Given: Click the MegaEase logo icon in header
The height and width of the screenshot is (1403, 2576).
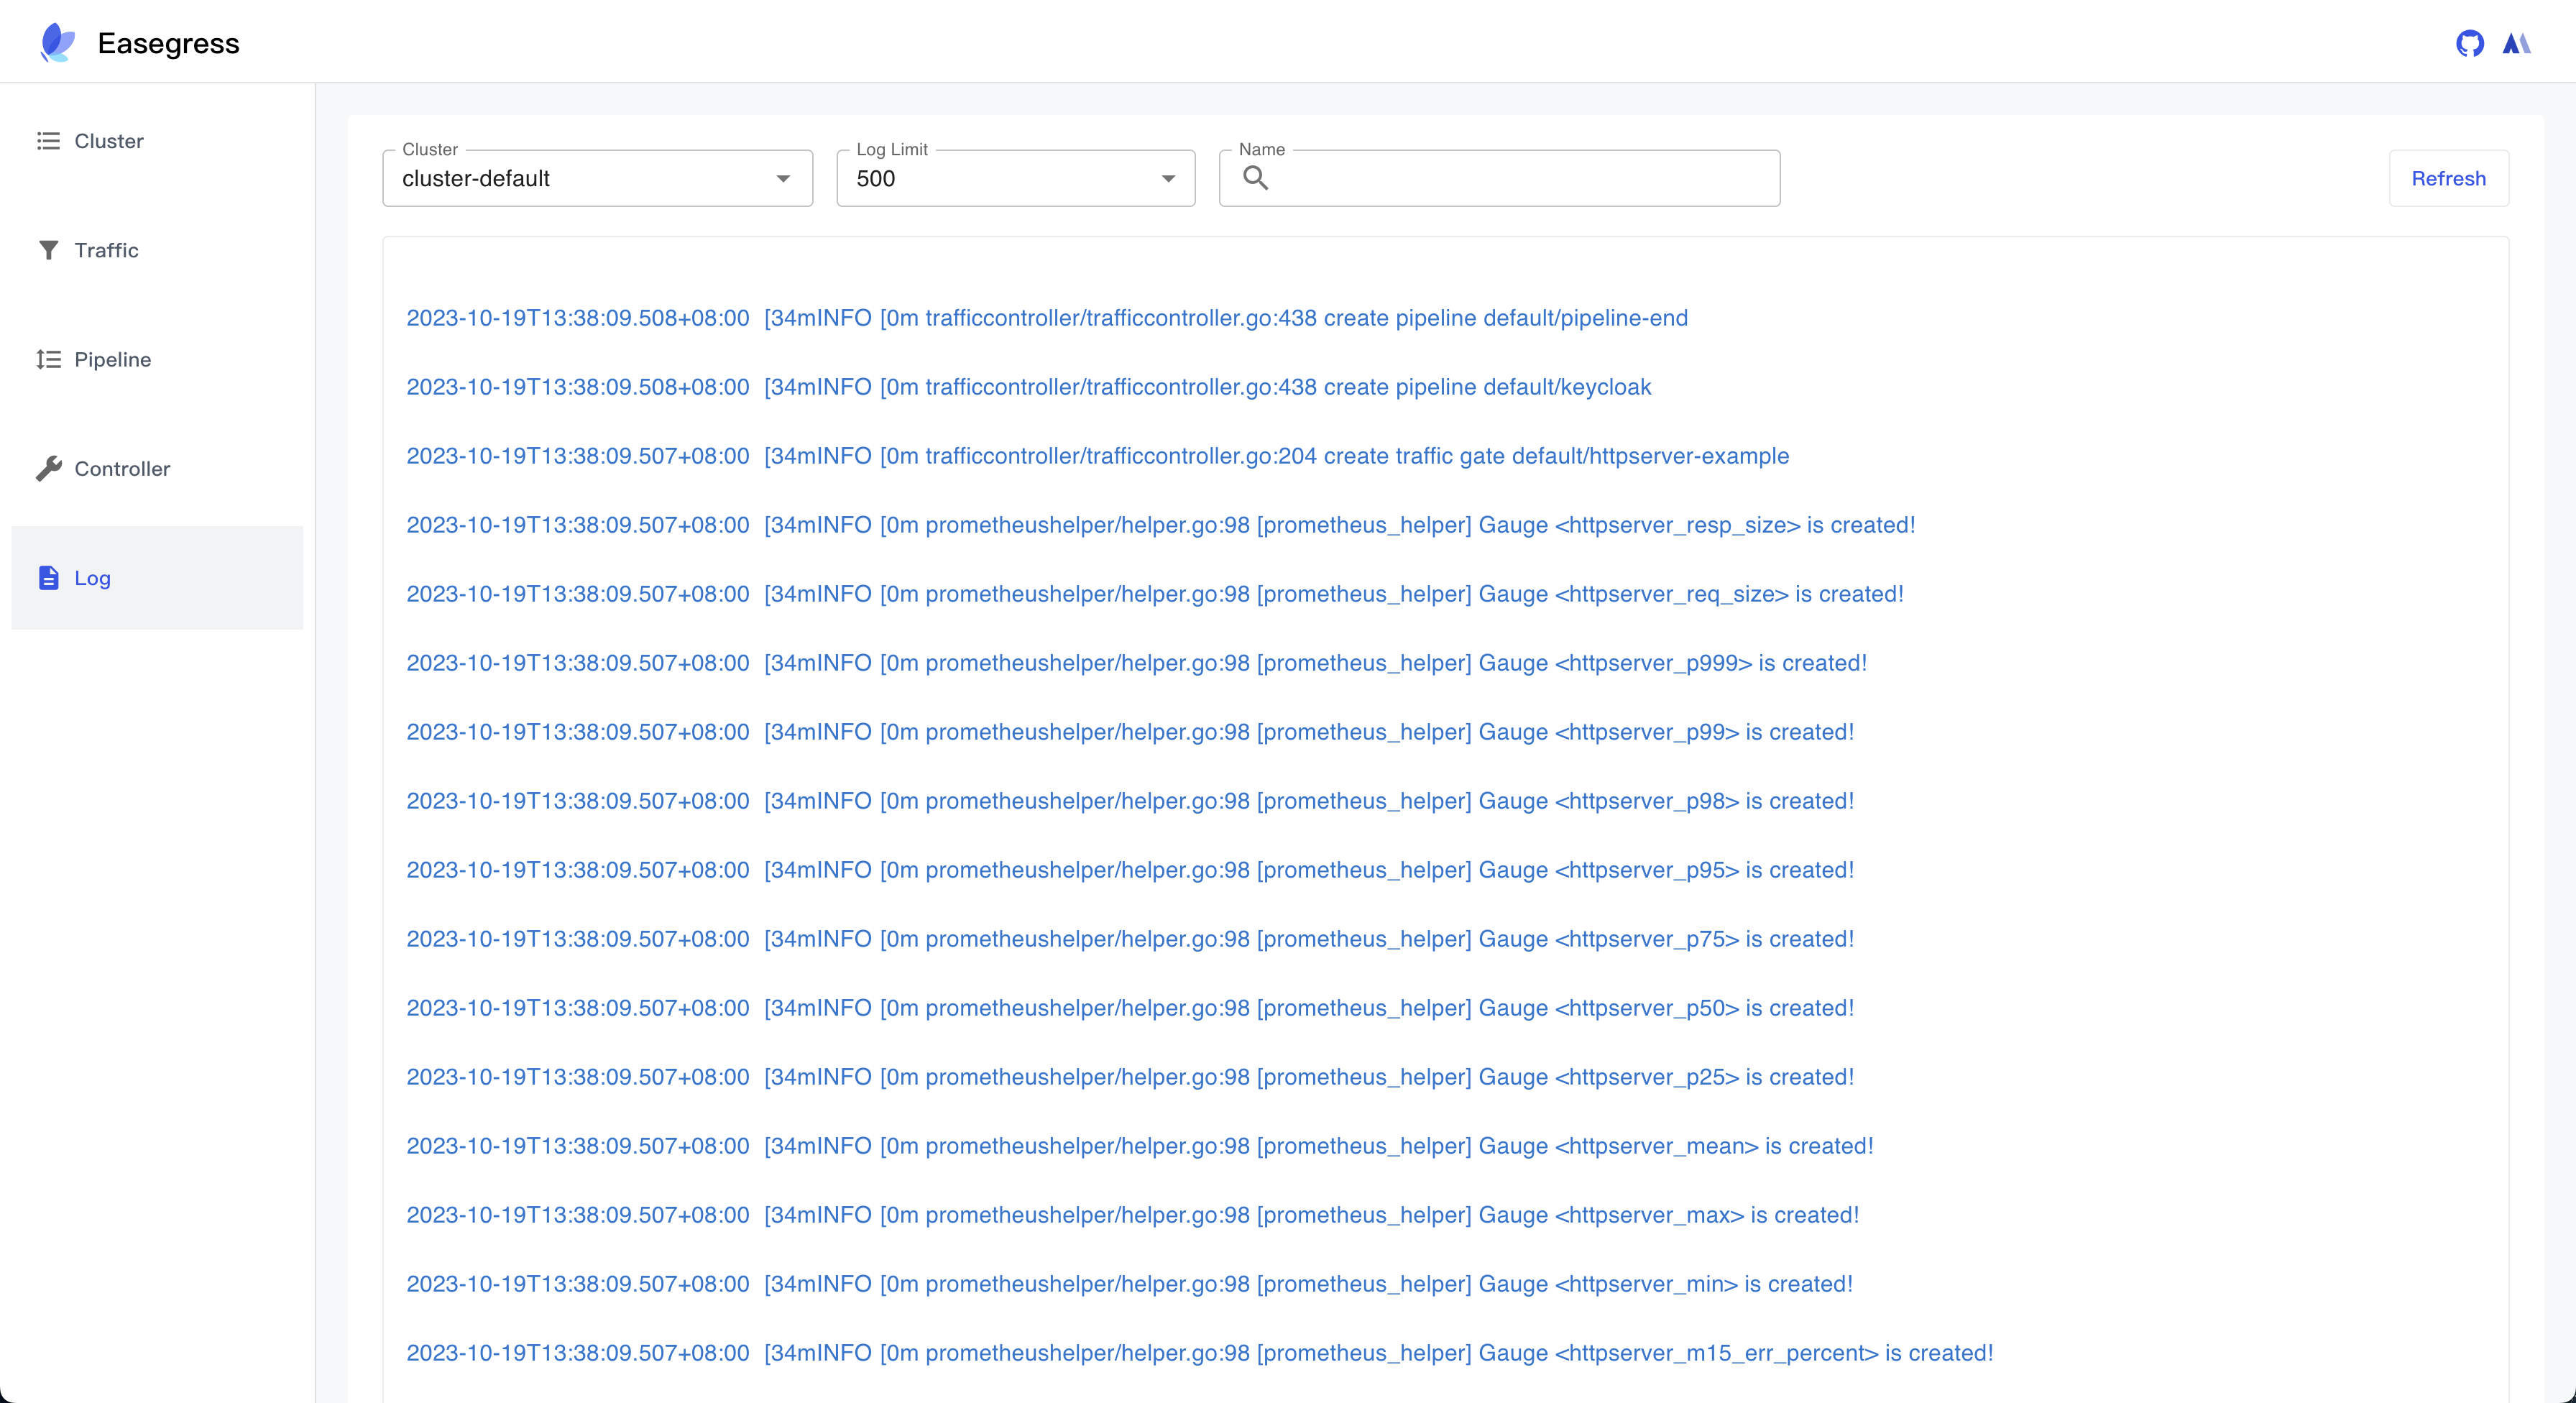Looking at the screenshot, I should 2516,43.
